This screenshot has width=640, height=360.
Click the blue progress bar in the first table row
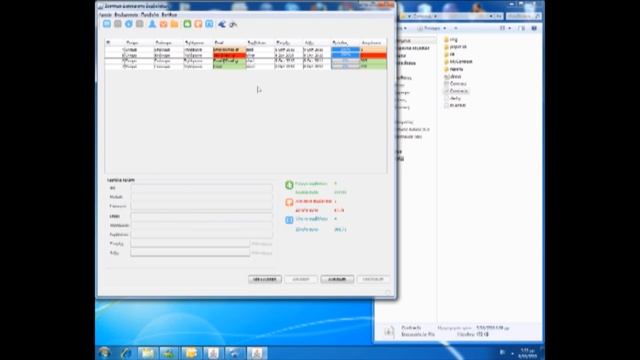pyautogui.click(x=345, y=50)
